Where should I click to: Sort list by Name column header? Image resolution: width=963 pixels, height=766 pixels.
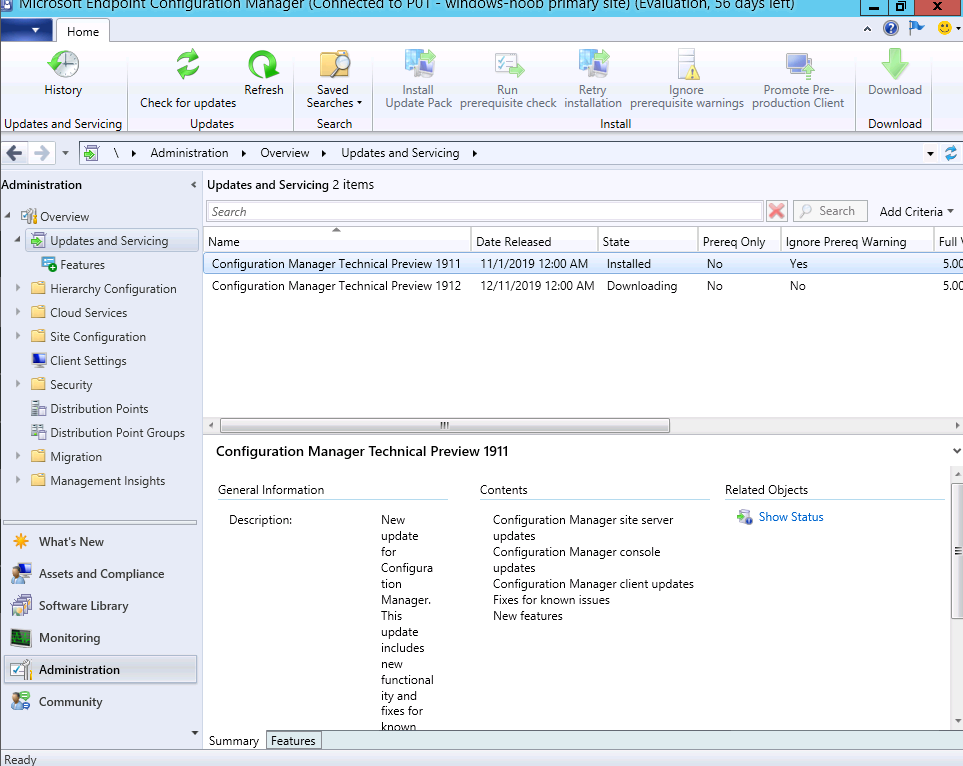(x=337, y=241)
